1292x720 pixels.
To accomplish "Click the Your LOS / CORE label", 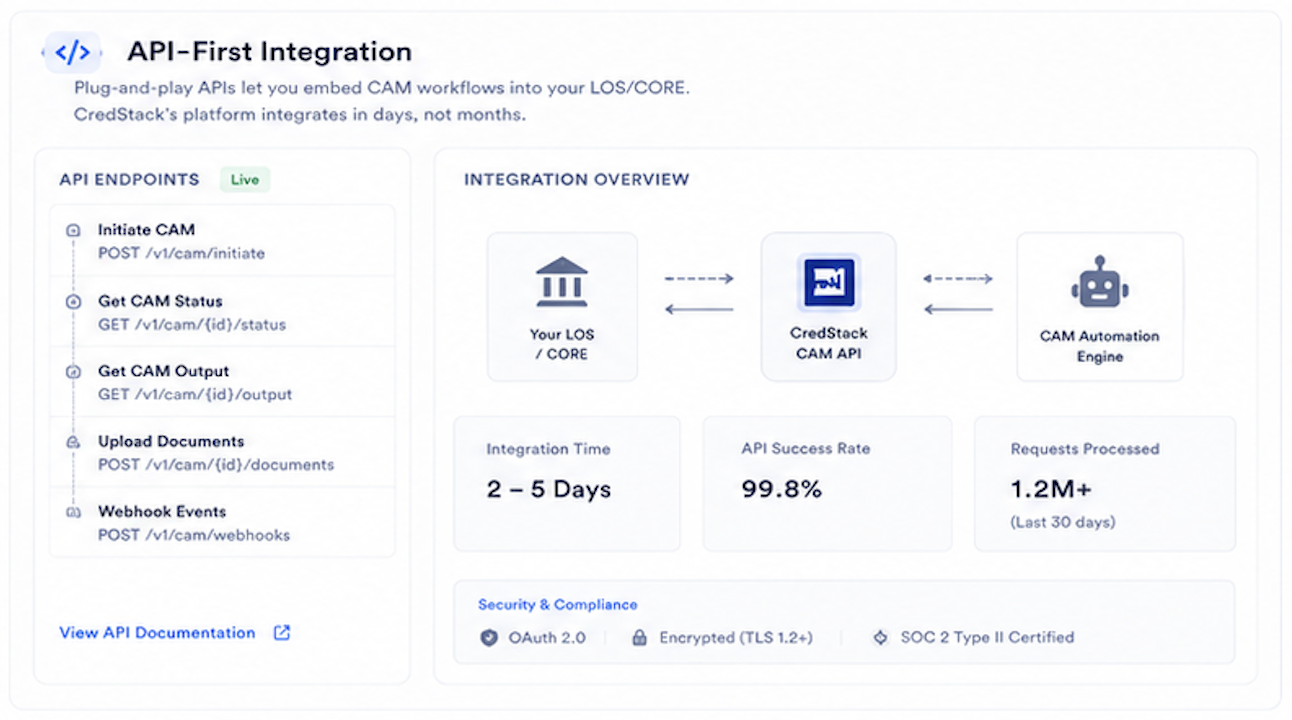I will pyautogui.click(x=562, y=344).
